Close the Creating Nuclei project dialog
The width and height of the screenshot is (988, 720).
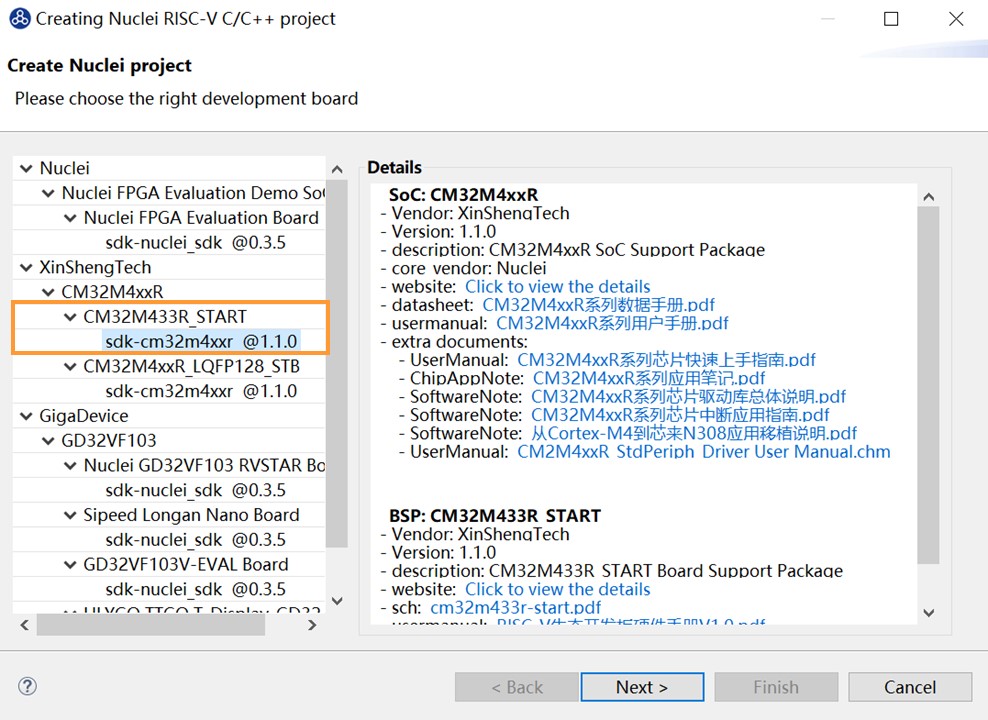click(x=956, y=19)
